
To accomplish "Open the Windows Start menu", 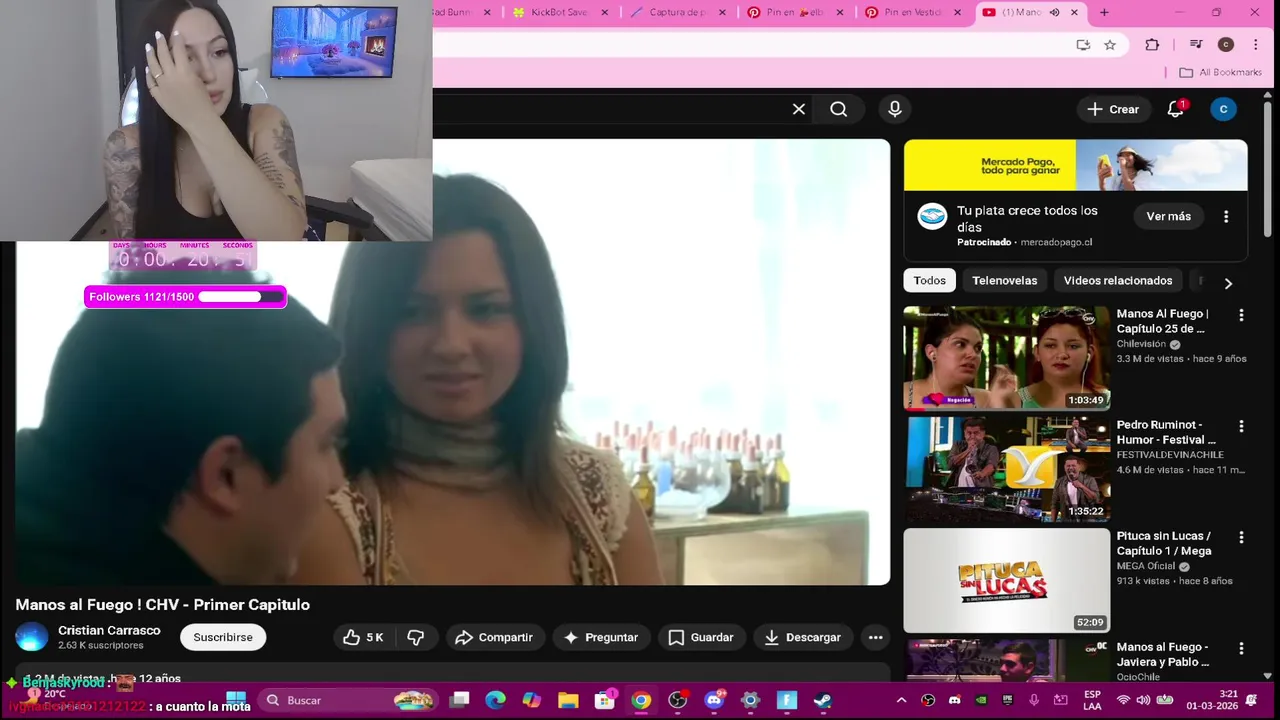I will [x=236, y=700].
